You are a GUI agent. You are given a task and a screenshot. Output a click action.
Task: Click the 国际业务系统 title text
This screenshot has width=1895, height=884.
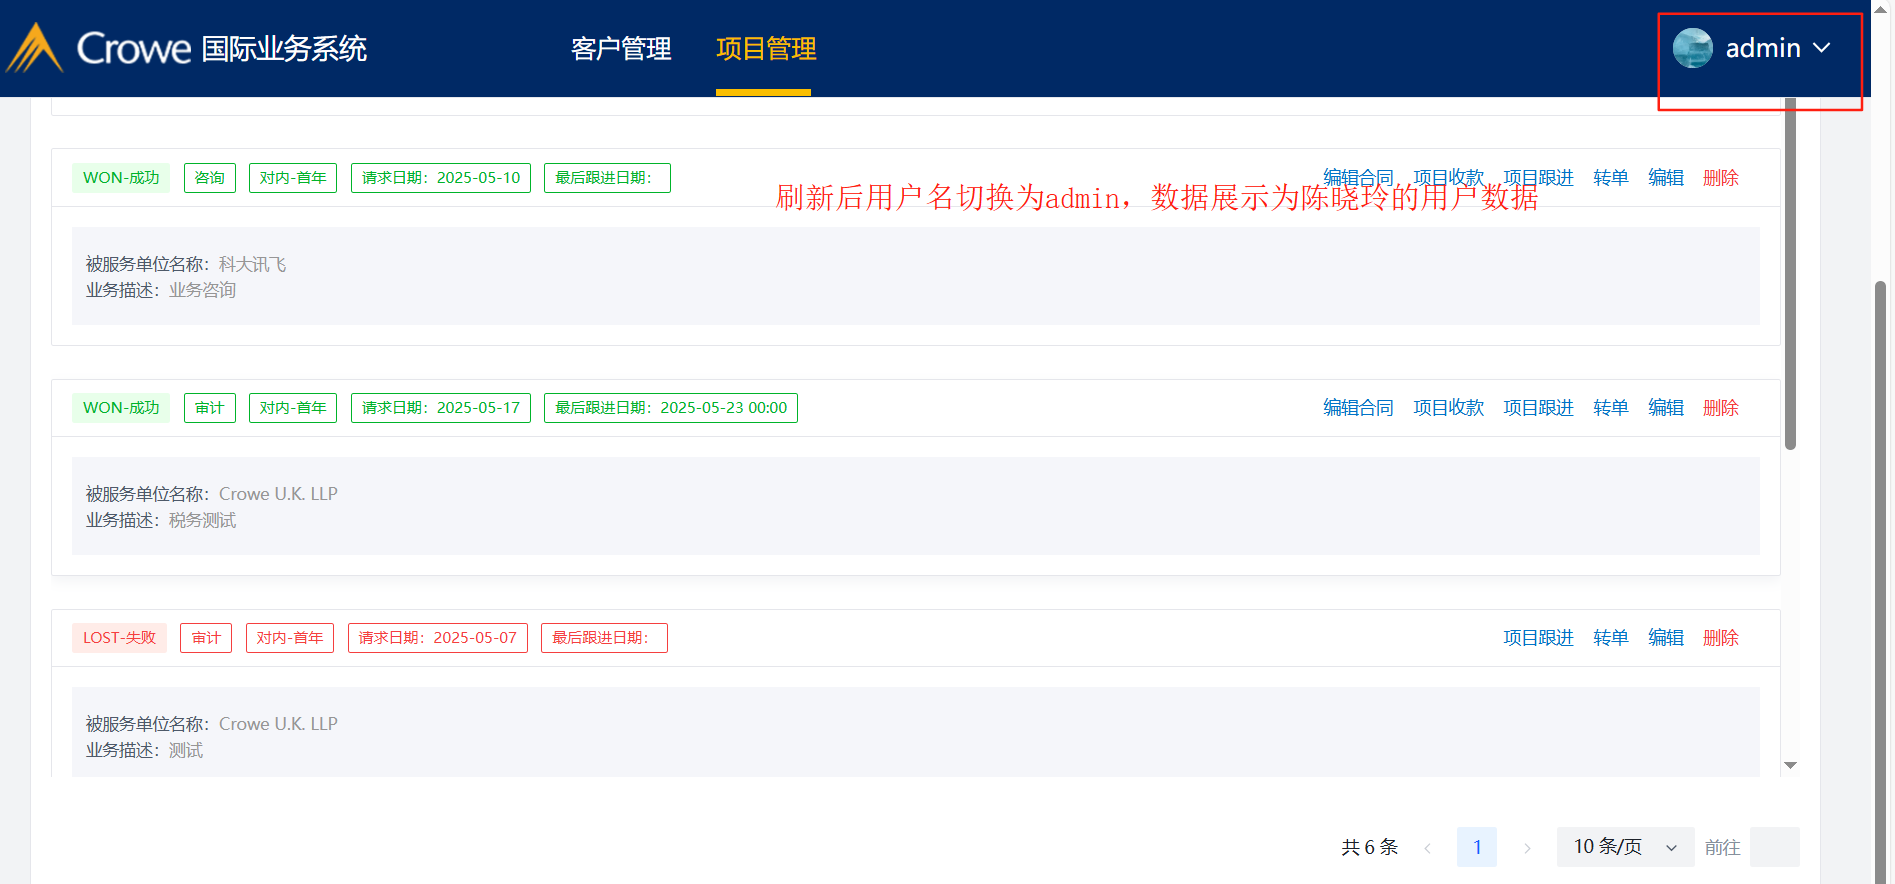click(x=284, y=48)
